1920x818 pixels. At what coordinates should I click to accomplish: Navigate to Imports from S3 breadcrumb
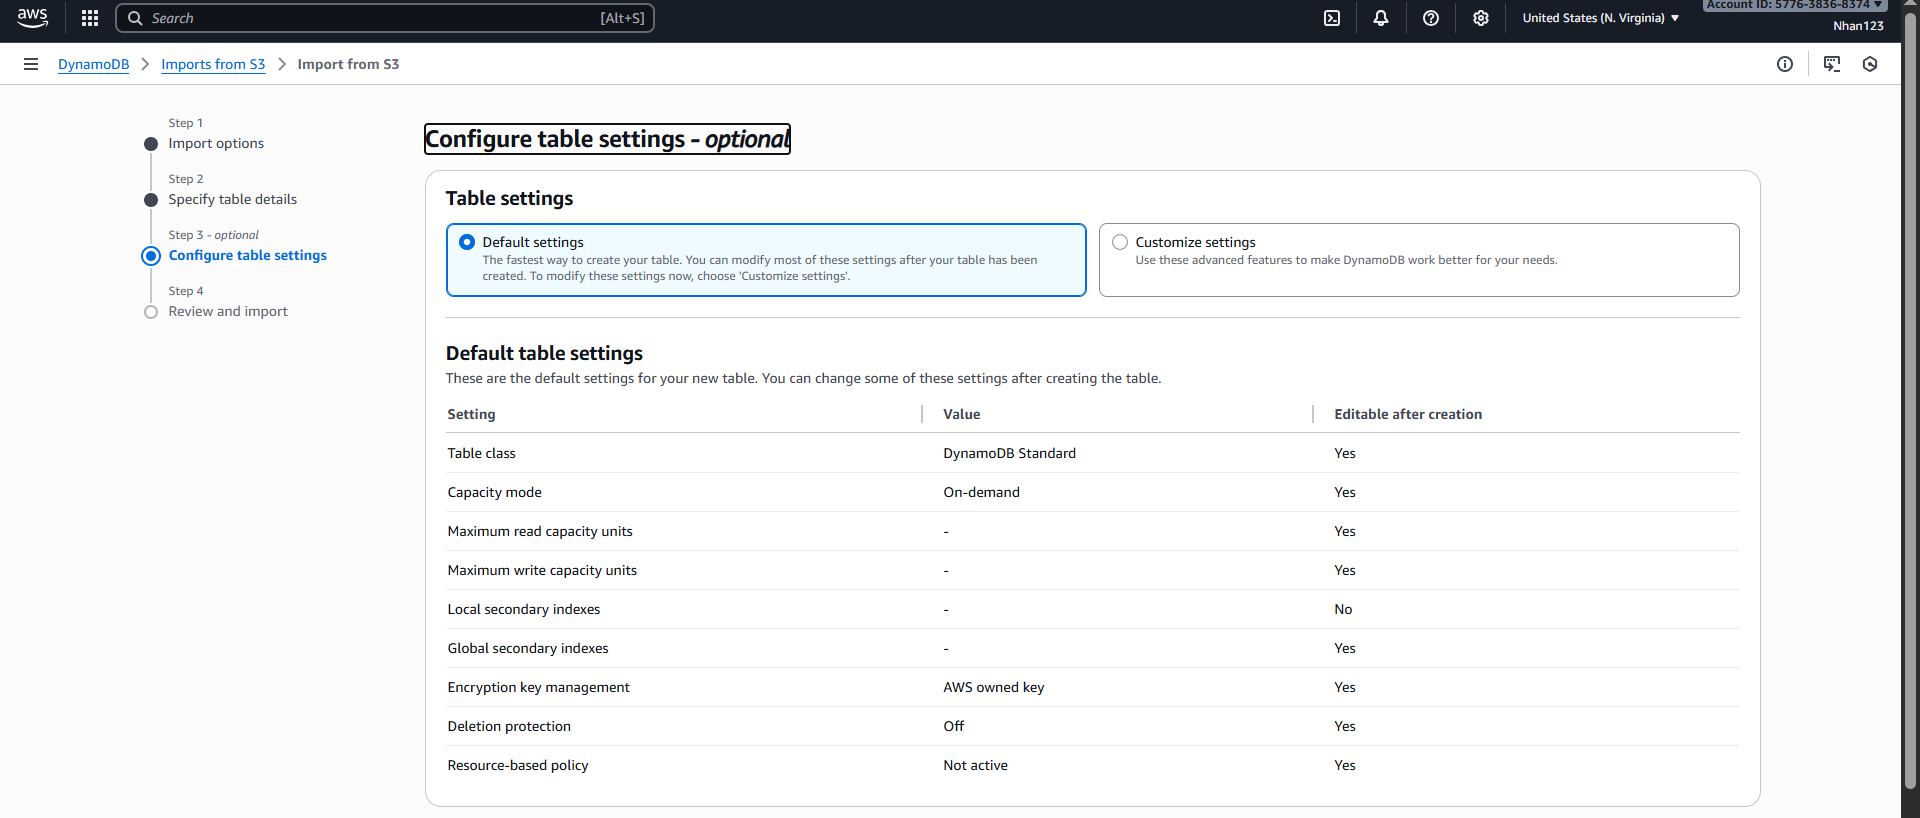click(213, 64)
